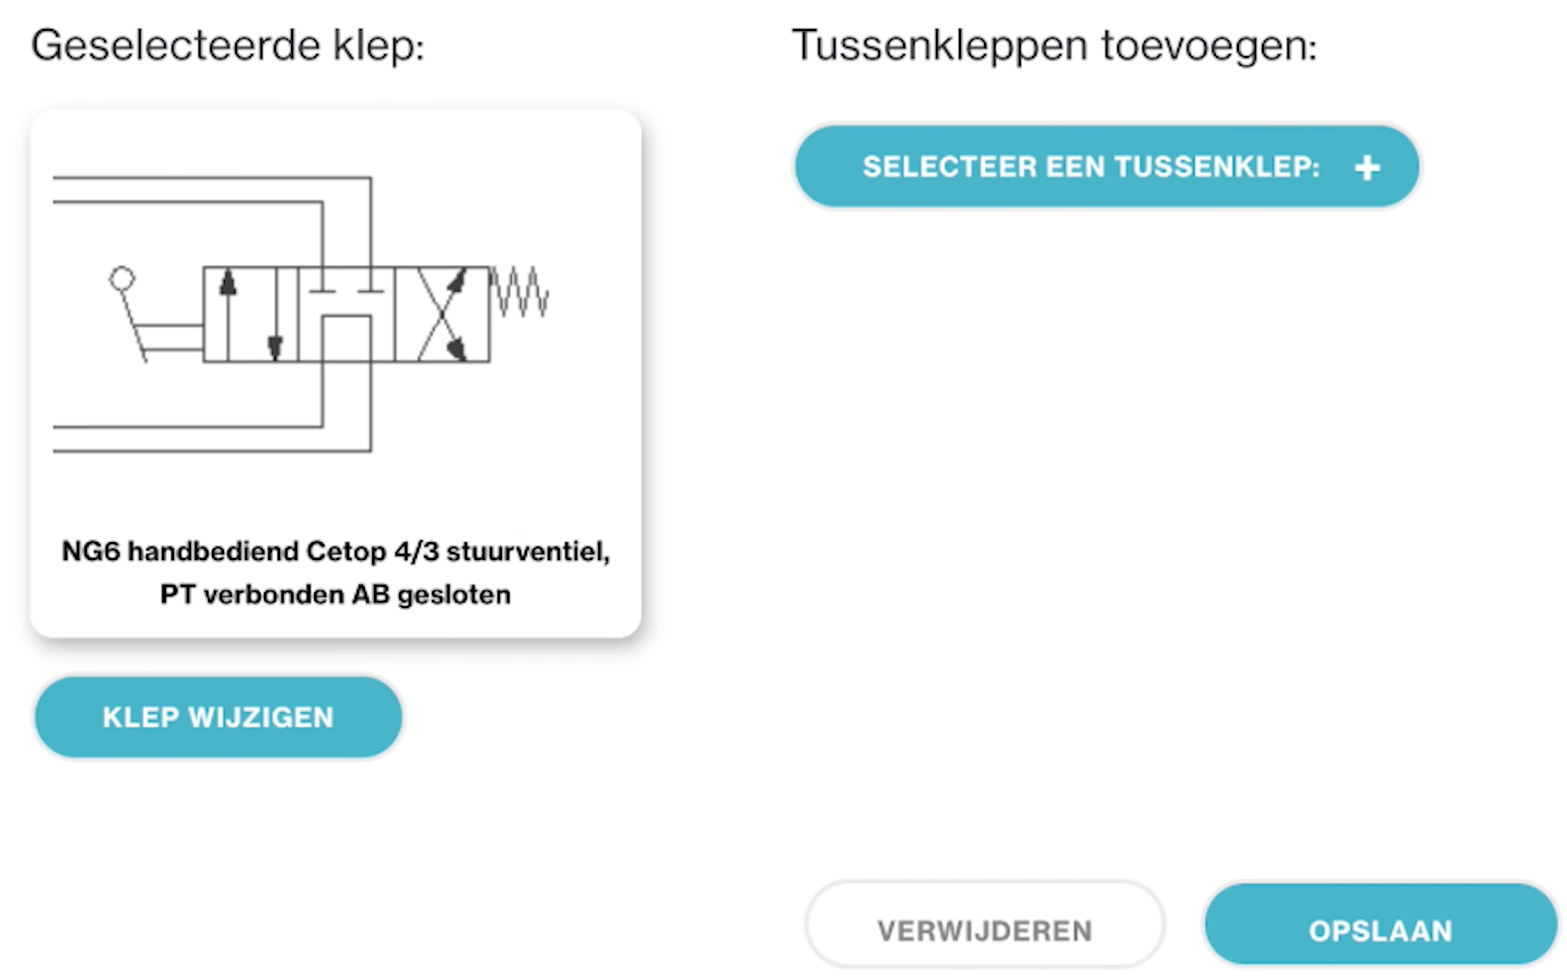Image resolution: width=1567 pixels, height=980 pixels.
Task: Remove the valve using Verwijderen
Action: coord(985,928)
